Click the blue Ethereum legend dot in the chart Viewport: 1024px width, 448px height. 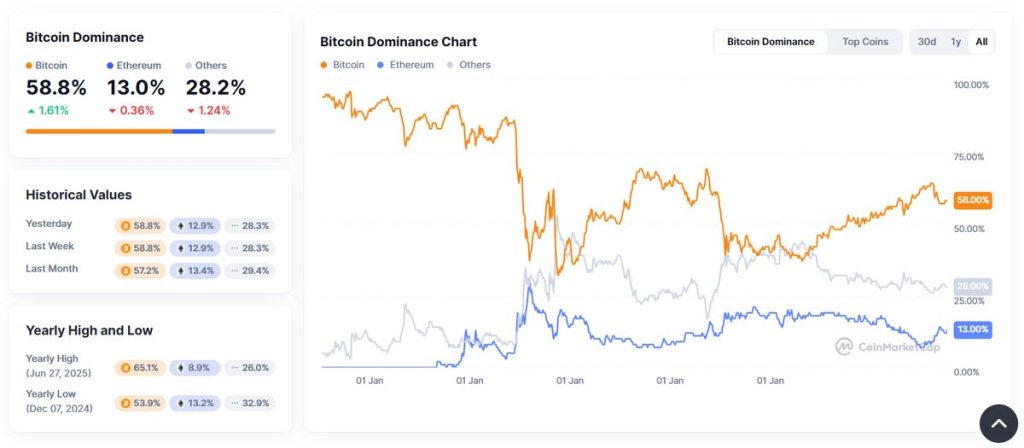pyautogui.click(x=382, y=65)
